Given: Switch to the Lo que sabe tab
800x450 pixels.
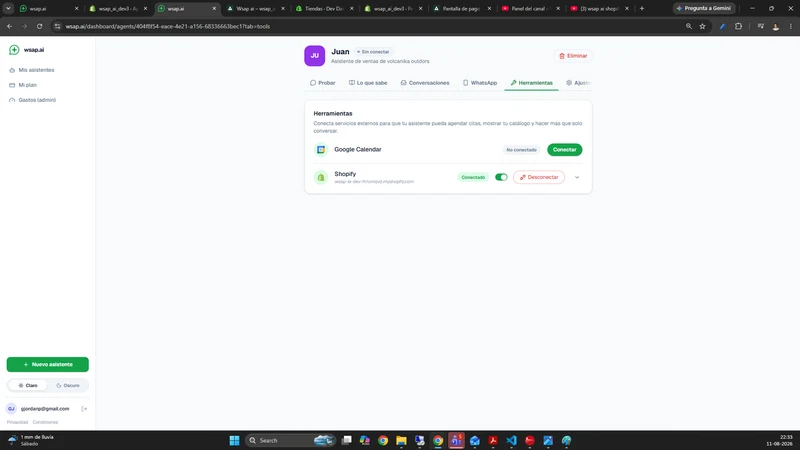Looking at the screenshot, I should click(368, 83).
